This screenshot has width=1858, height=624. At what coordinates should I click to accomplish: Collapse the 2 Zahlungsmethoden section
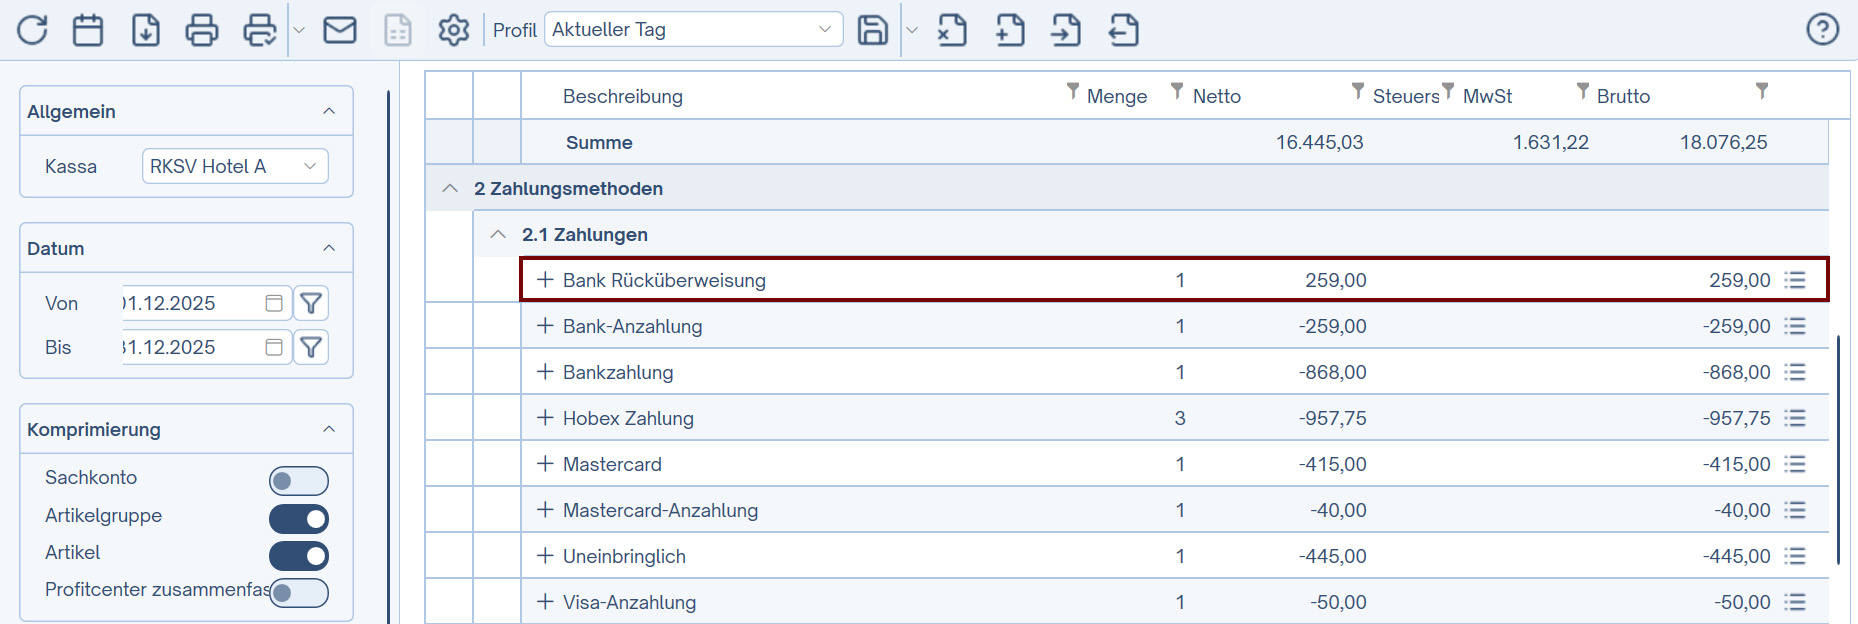click(x=450, y=188)
